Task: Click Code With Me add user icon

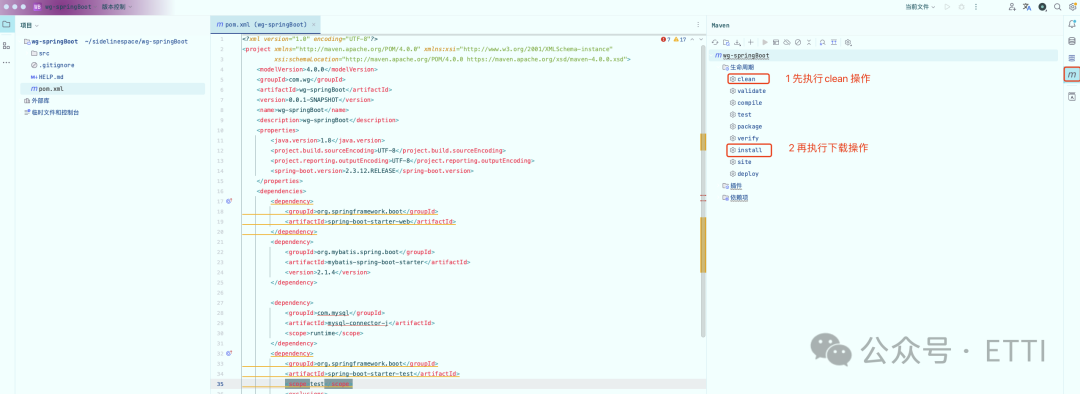Action: click(x=1012, y=6)
